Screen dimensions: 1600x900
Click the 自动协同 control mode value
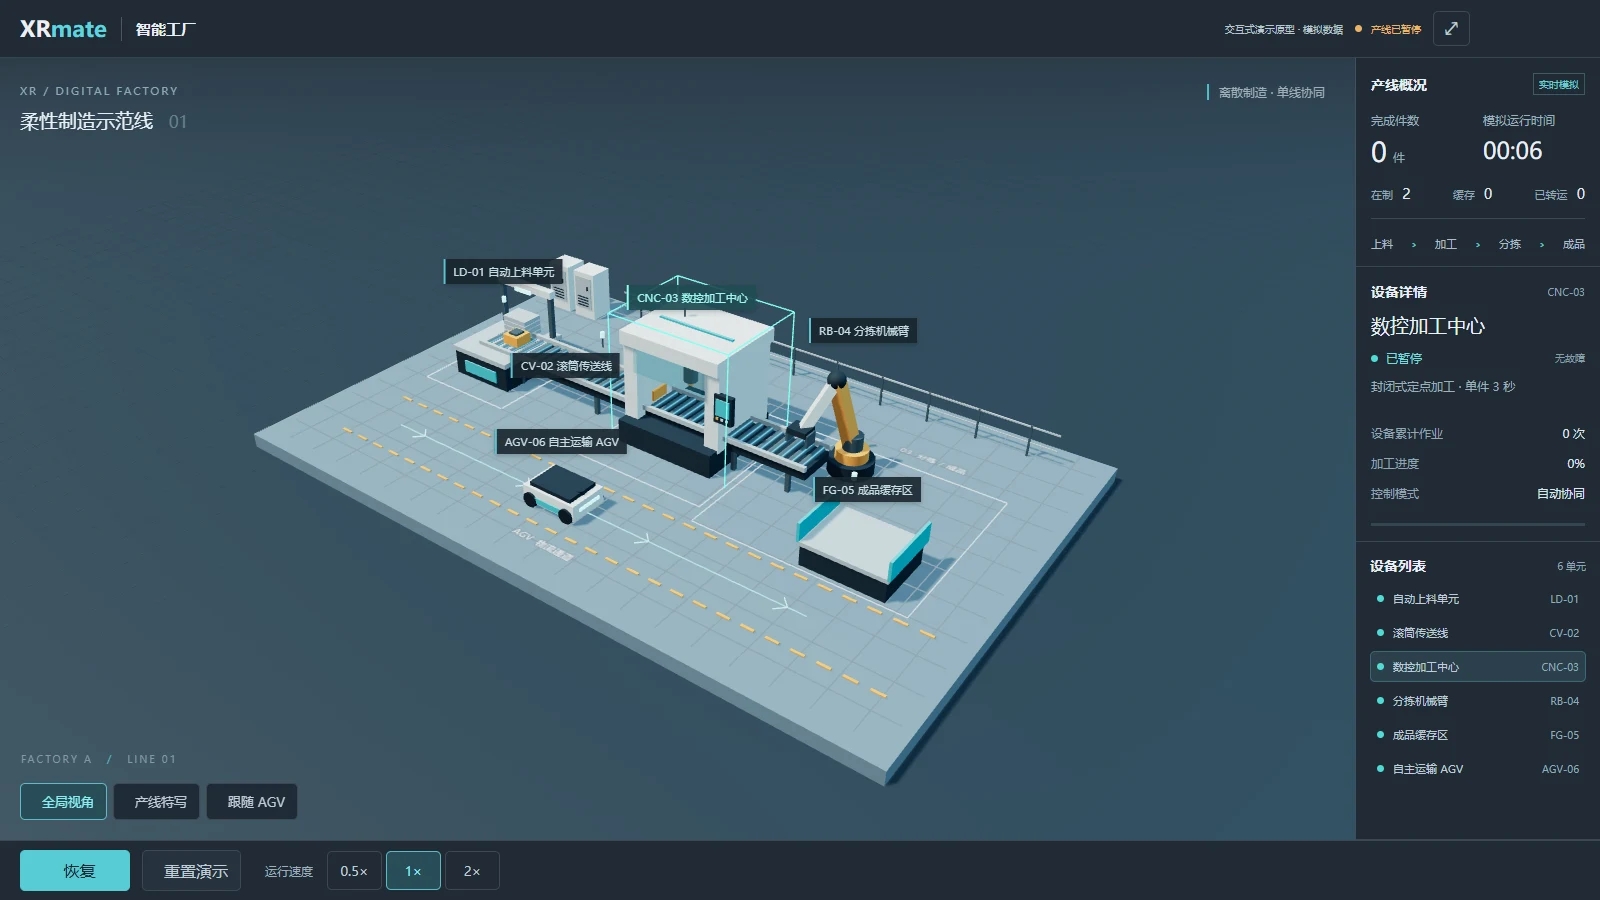[1560, 494]
